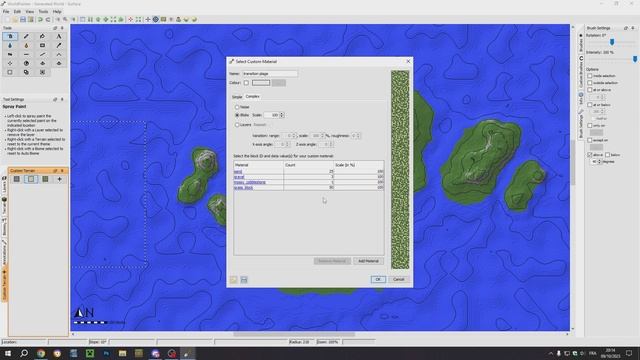Select the Flood with water tool
640x360 pixels.
pos(10,45)
